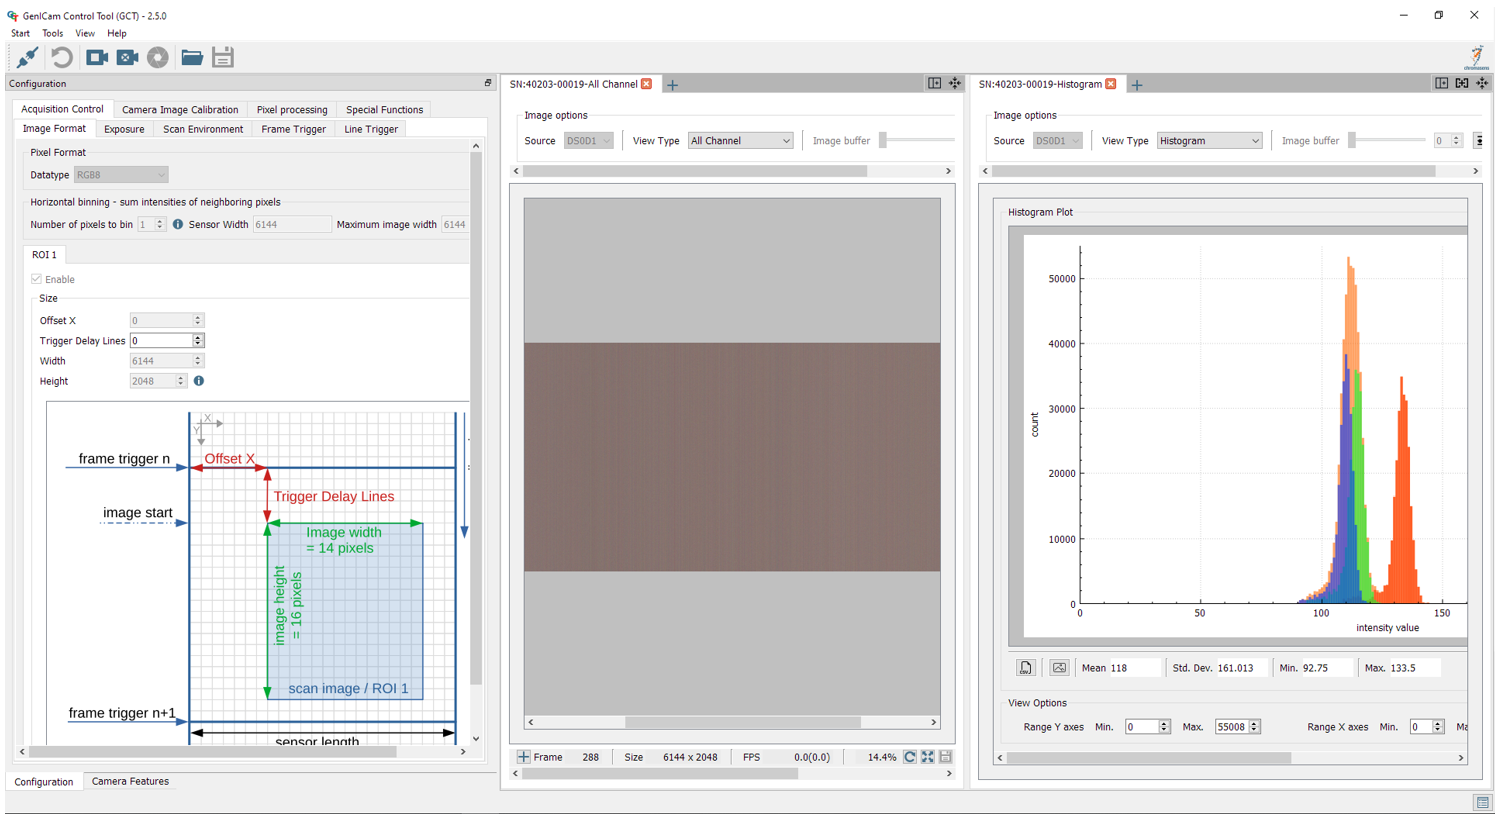Open the View Type All Channel dropdown
The height and width of the screenshot is (820, 1499).
point(740,141)
